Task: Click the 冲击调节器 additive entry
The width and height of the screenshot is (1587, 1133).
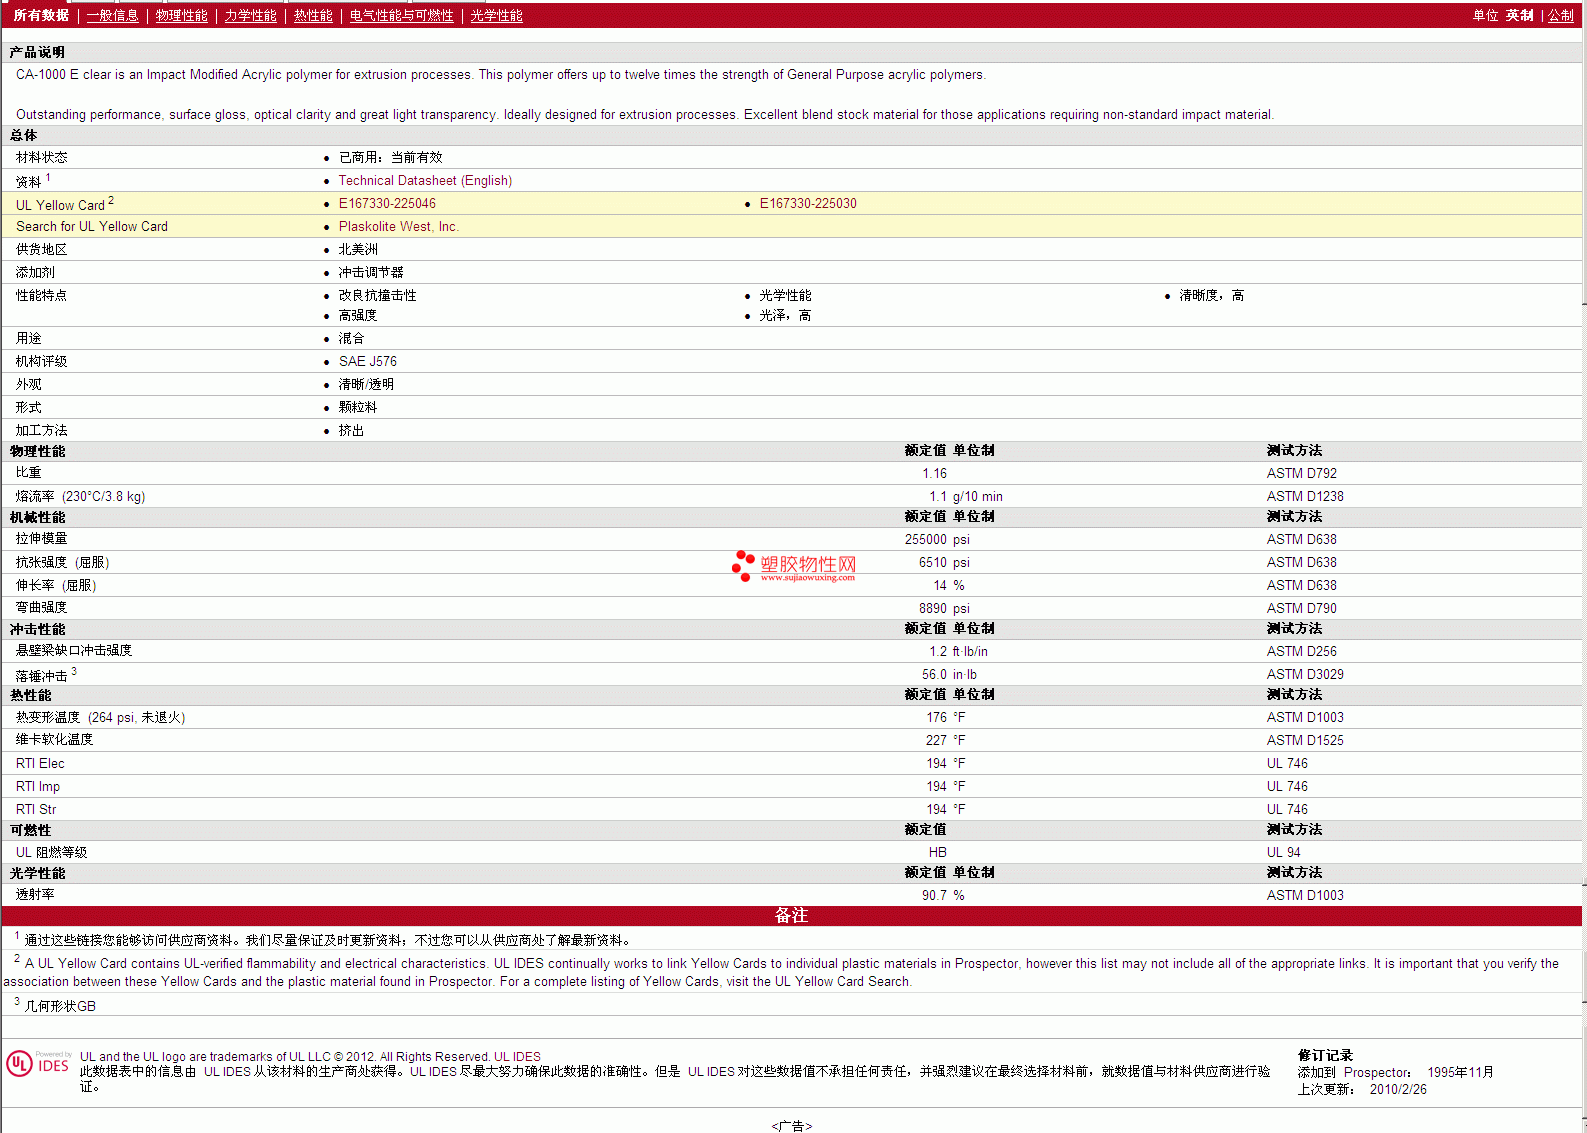Action: [x=371, y=272]
